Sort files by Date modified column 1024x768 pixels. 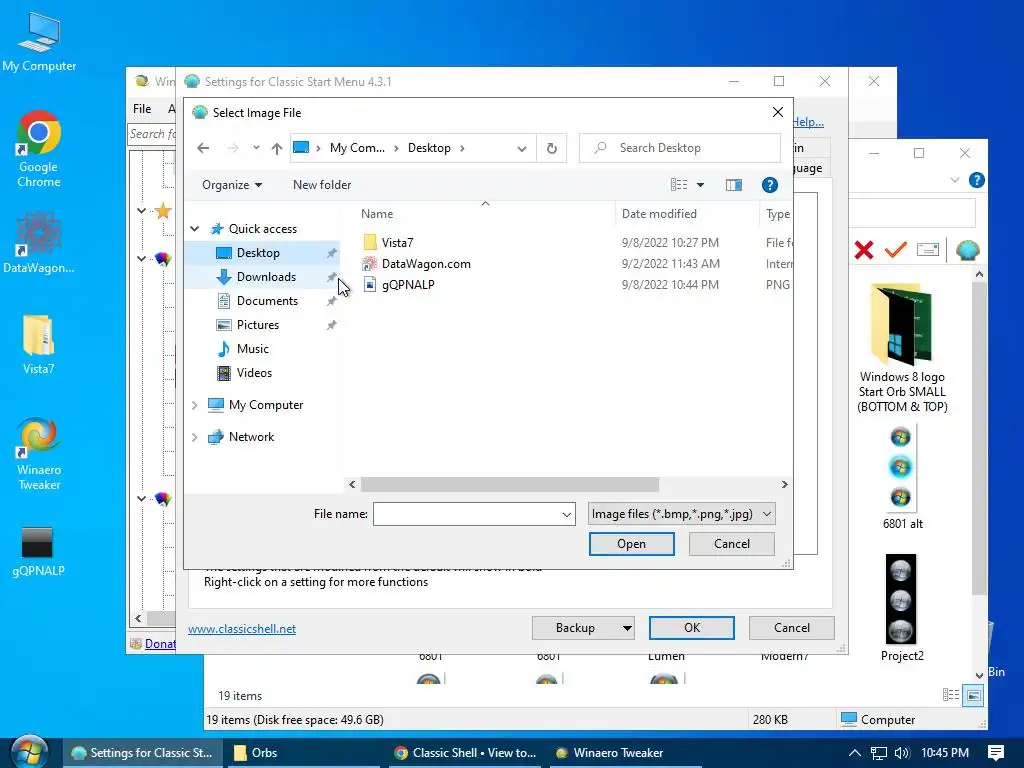pyautogui.click(x=659, y=214)
